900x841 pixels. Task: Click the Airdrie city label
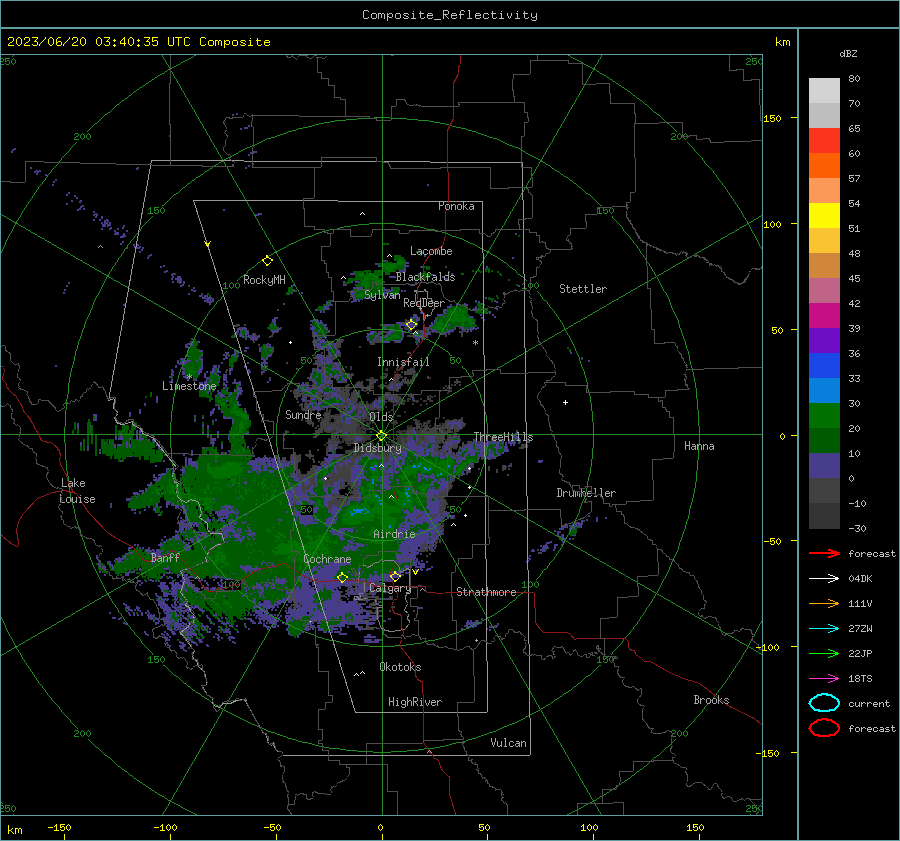click(394, 534)
